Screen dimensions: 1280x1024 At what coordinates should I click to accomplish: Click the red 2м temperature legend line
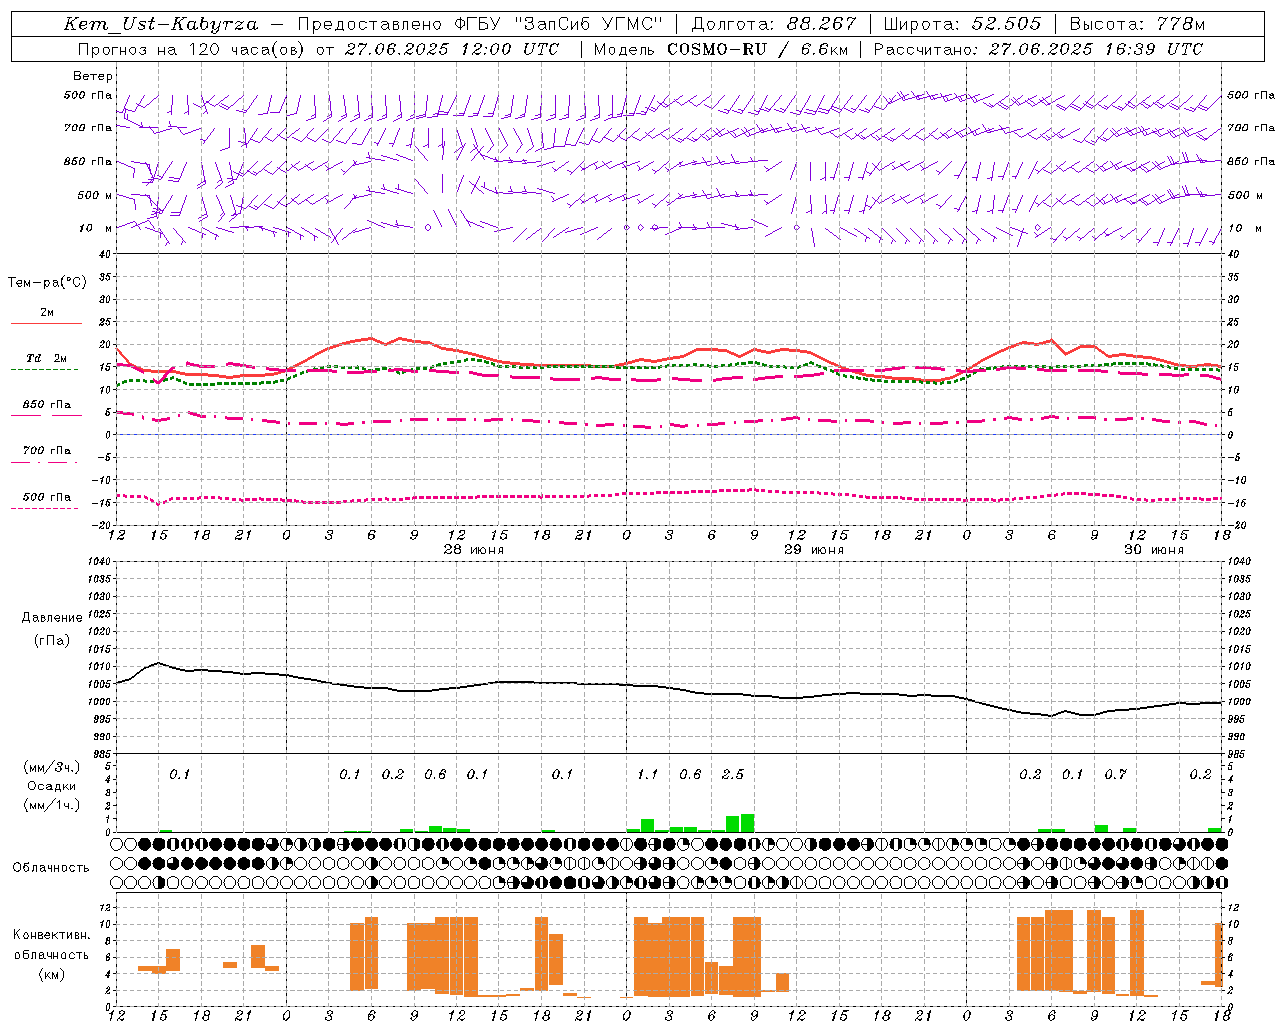pos(46,323)
